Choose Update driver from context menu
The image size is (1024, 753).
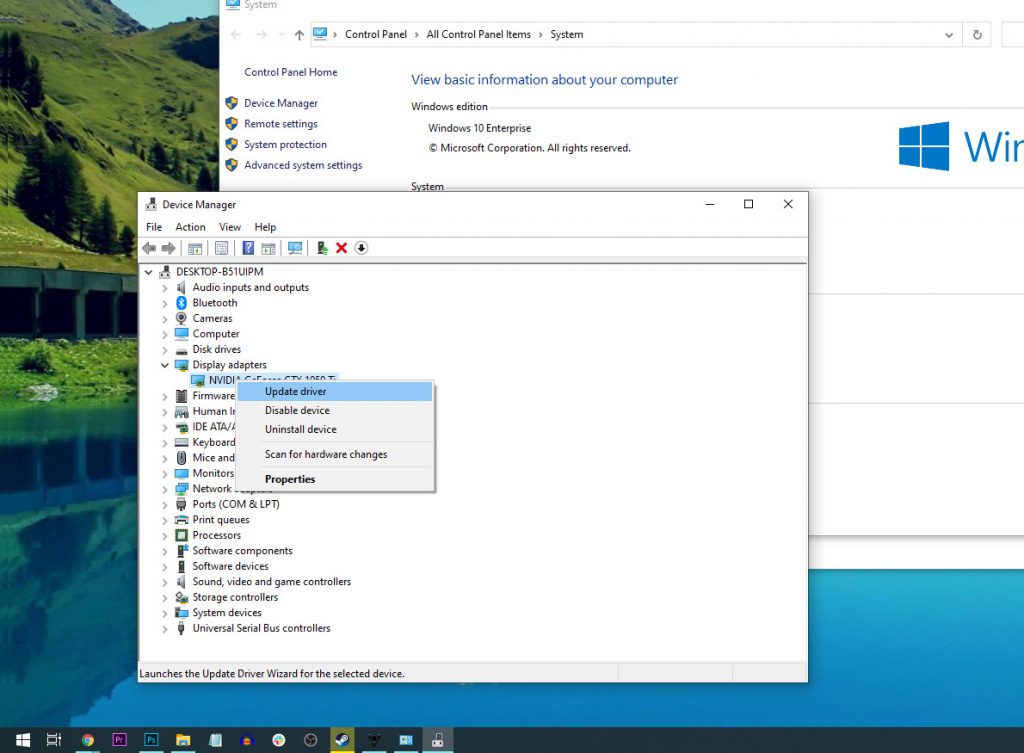pyautogui.click(x=334, y=391)
